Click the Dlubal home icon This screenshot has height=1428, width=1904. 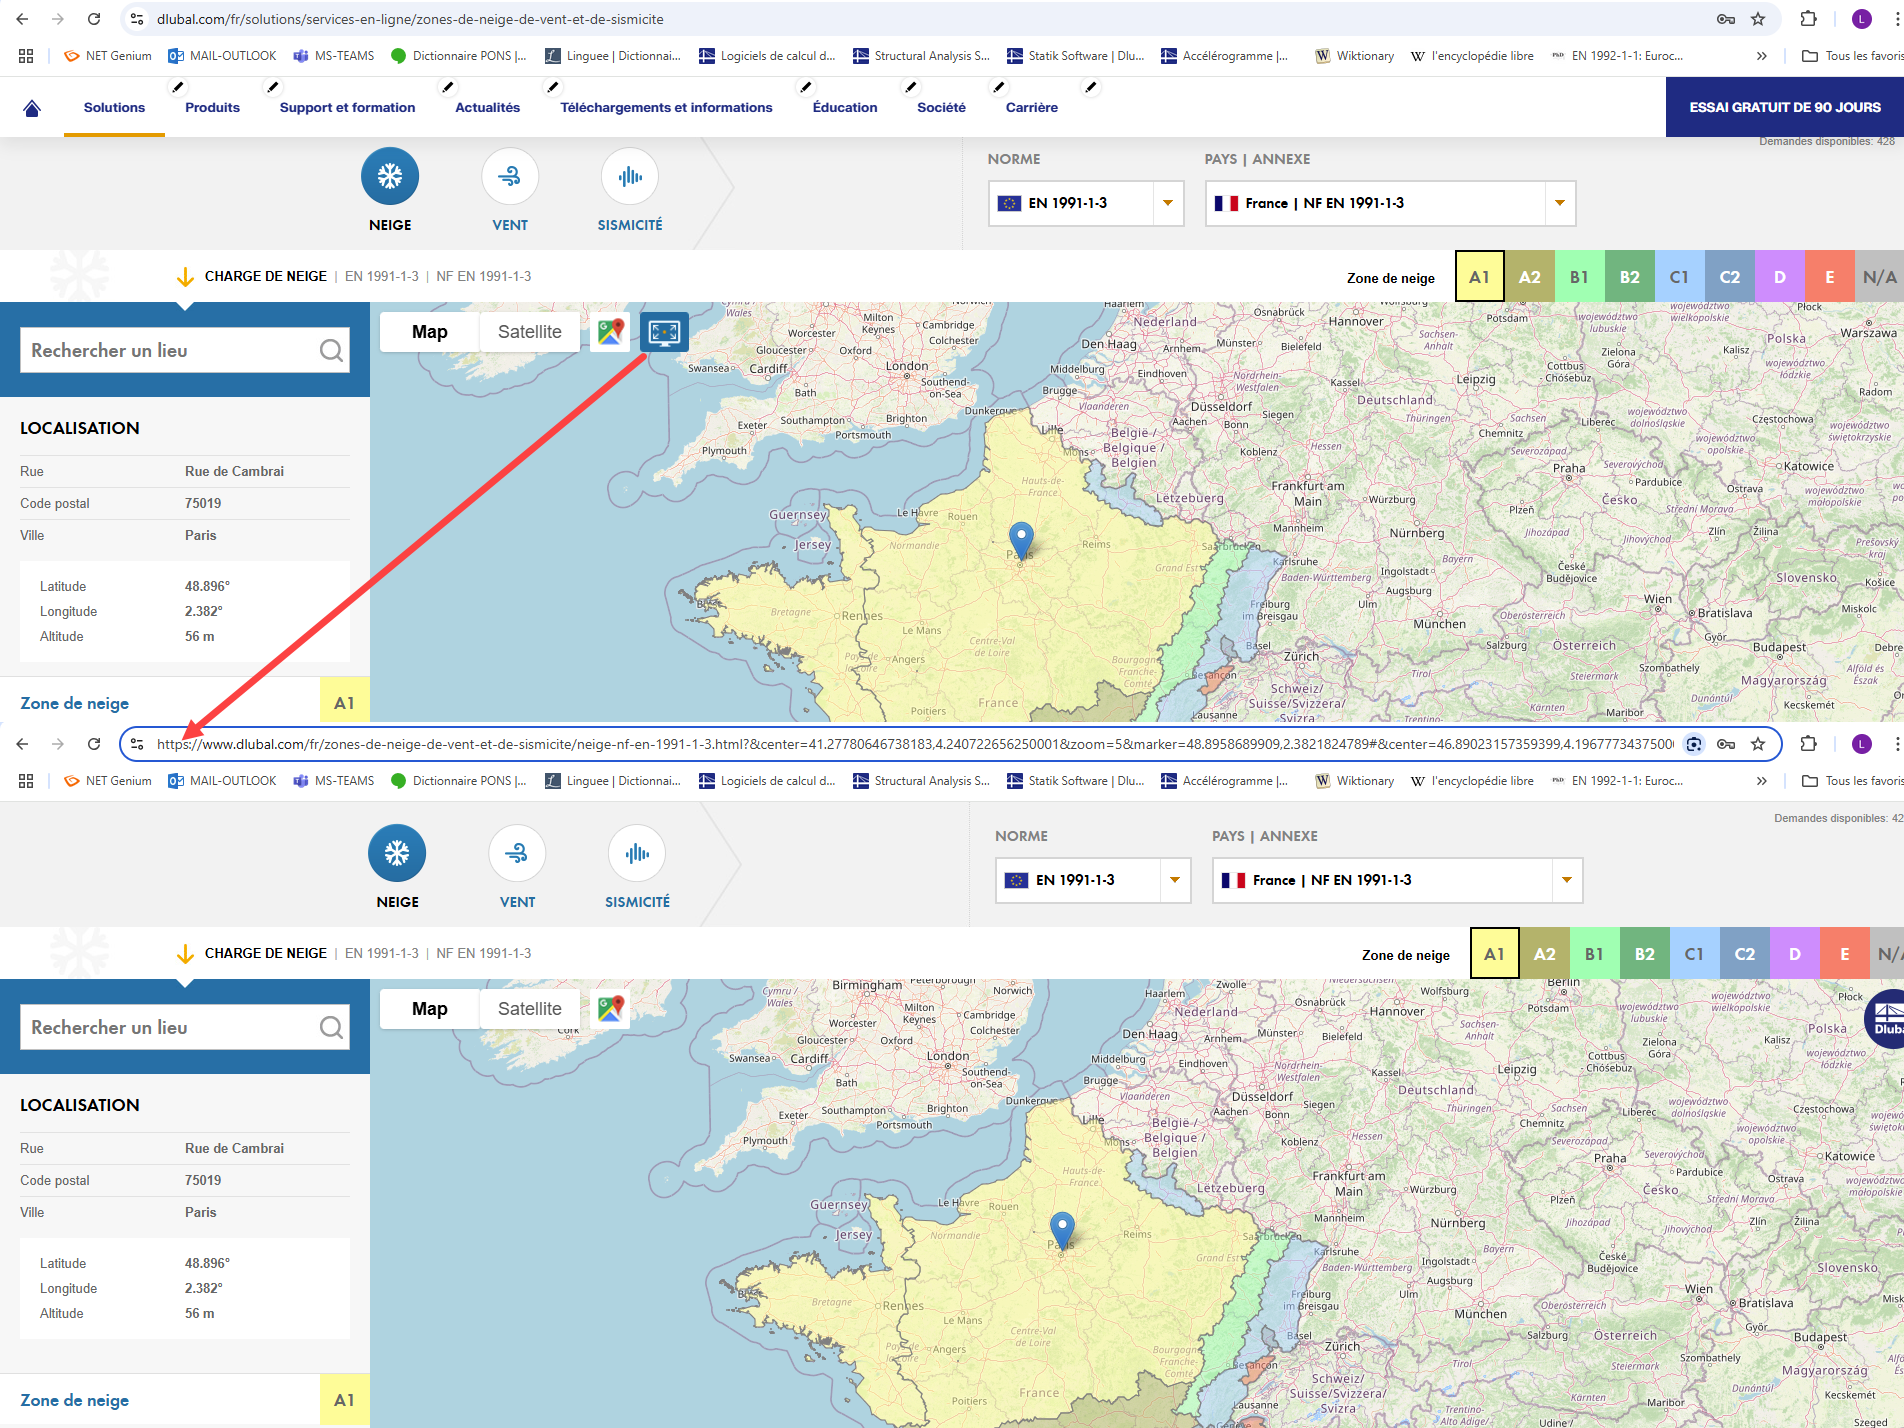pyautogui.click(x=31, y=106)
